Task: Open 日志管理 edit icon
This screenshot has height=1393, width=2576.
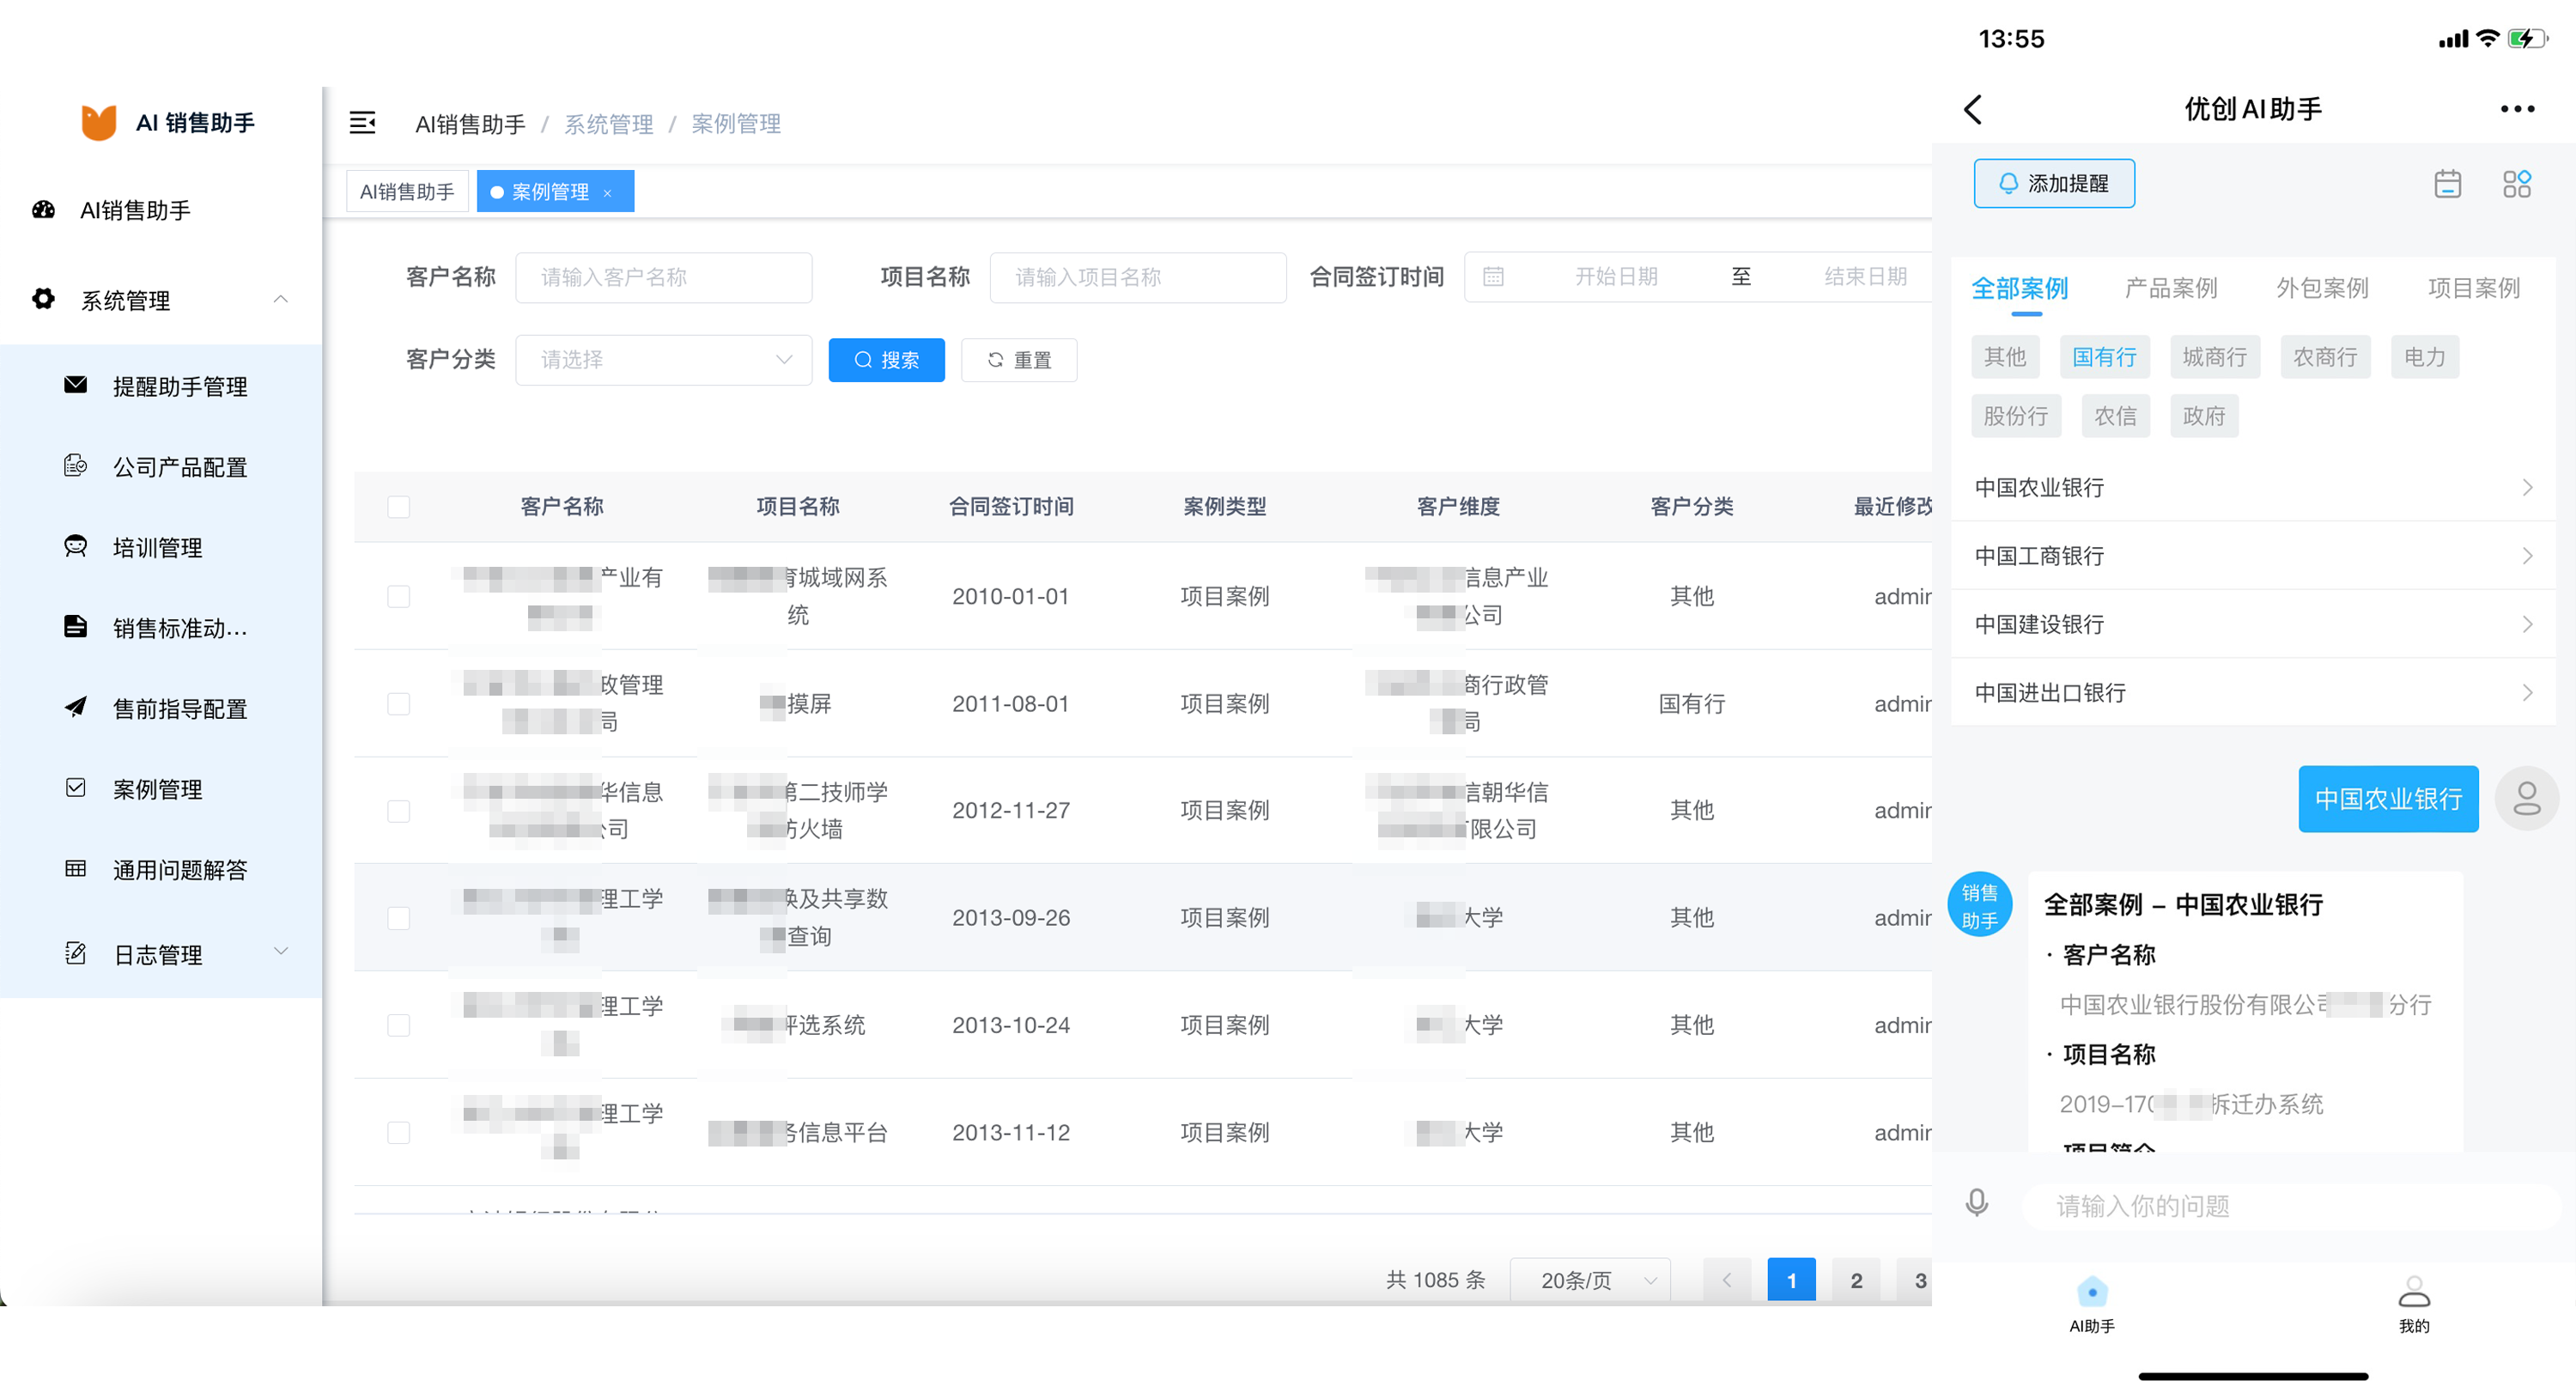Action: (x=76, y=953)
